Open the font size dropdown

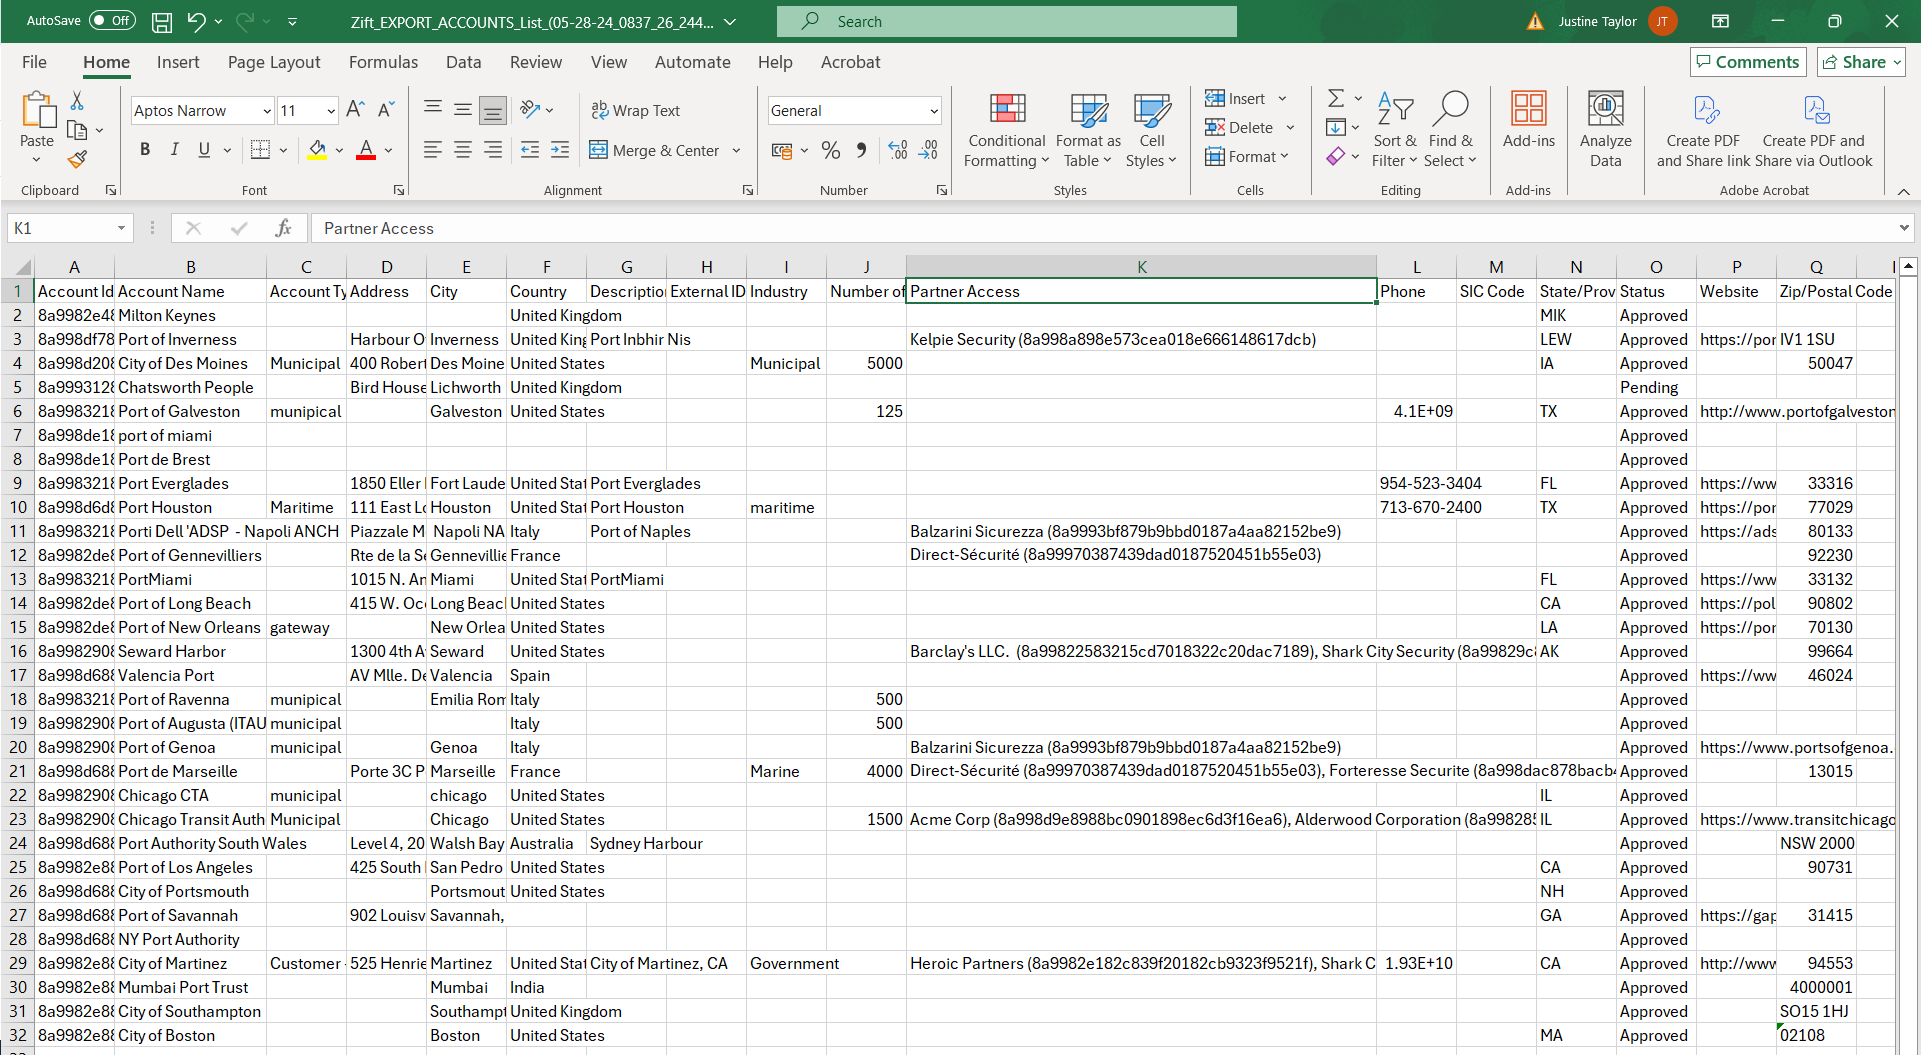(331, 111)
